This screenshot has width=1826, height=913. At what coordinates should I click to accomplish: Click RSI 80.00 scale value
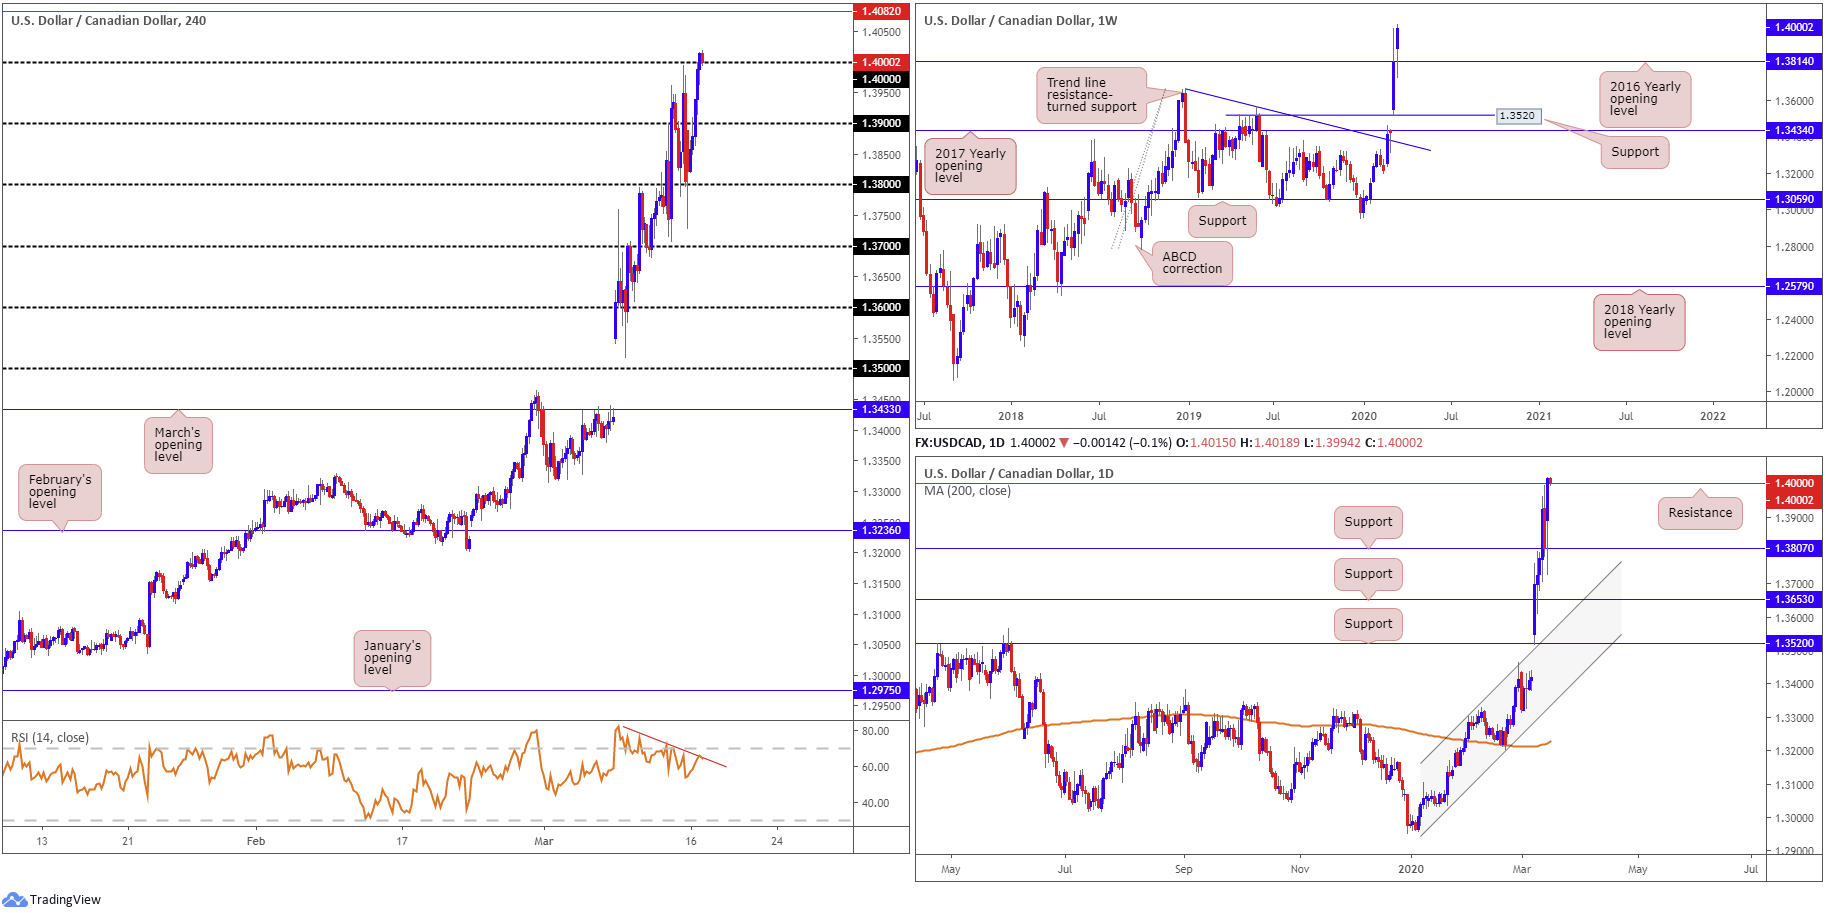pyautogui.click(x=876, y=731)
